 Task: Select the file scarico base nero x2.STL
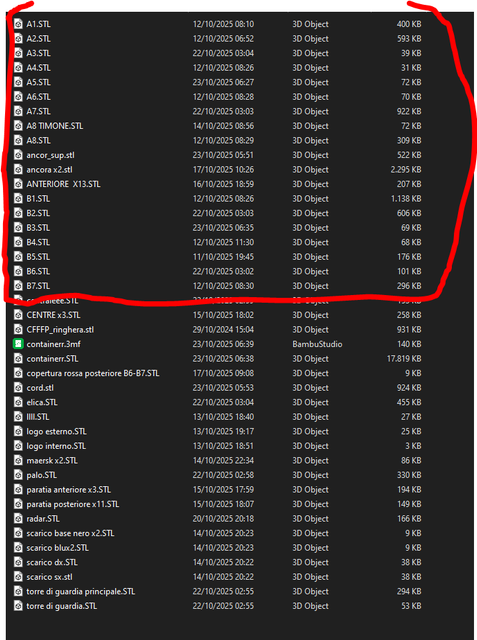pyautogui.click(x=71, y=533)
